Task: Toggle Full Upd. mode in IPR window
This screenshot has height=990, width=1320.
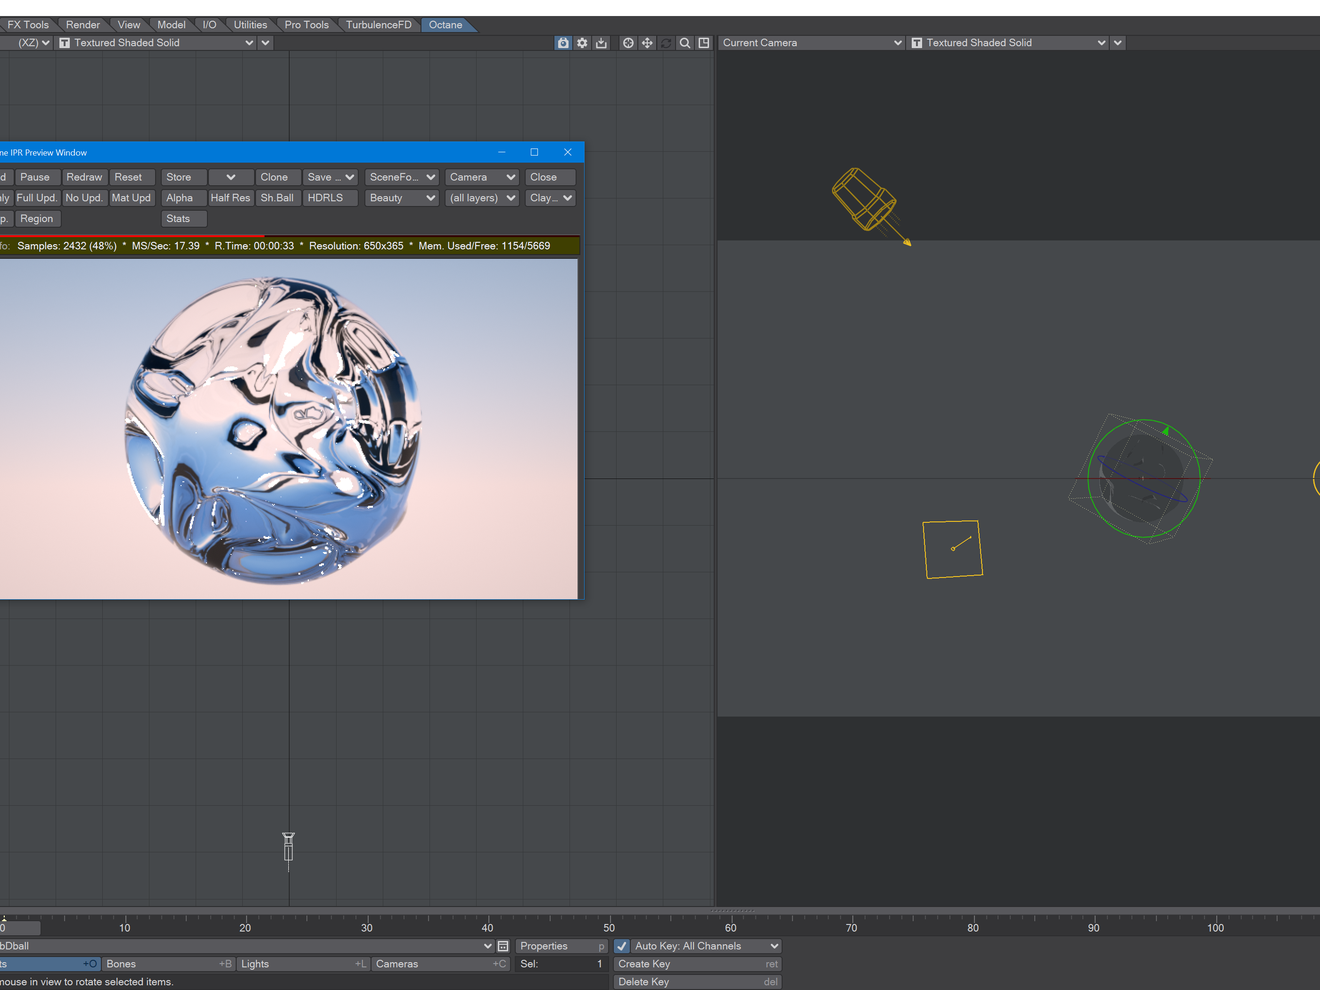Action: click(37, 198)
